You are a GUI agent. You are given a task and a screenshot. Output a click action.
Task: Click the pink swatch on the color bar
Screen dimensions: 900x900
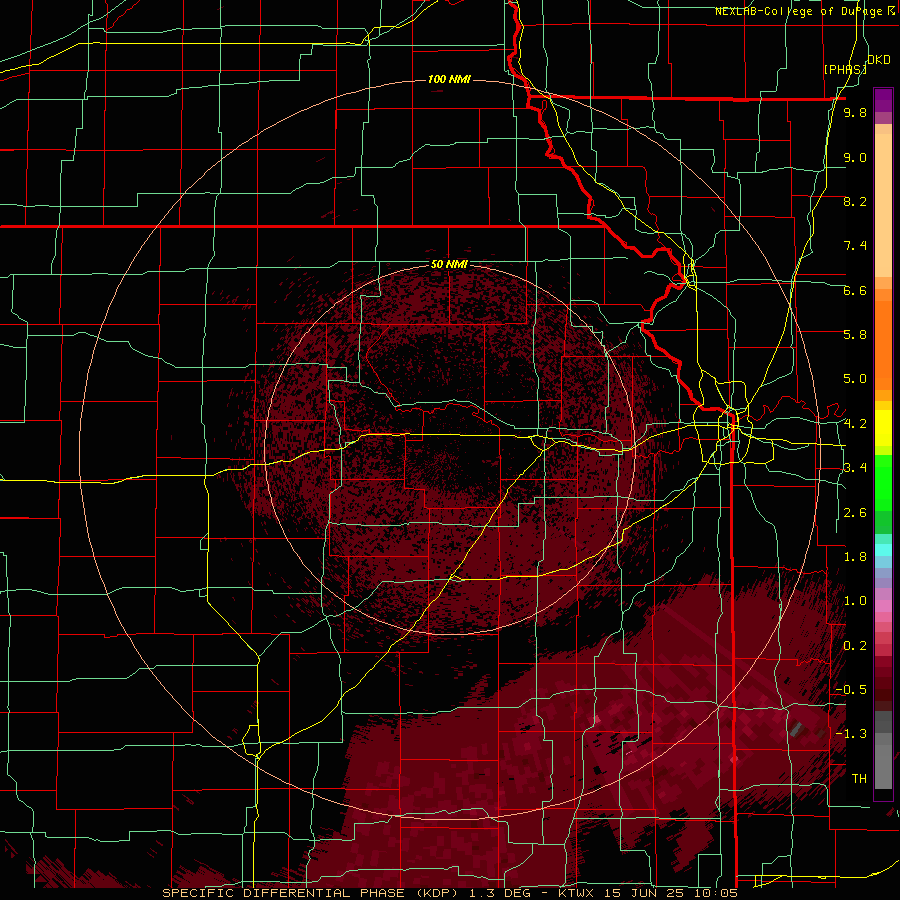(883, 606)
